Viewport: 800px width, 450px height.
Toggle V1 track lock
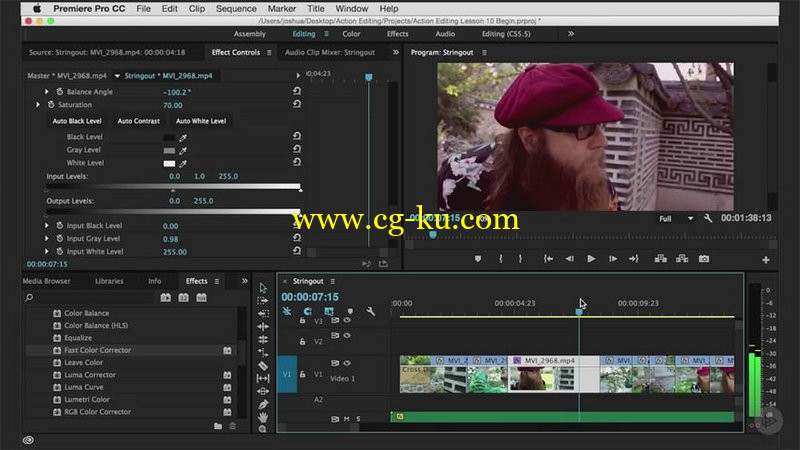(303, 374)
